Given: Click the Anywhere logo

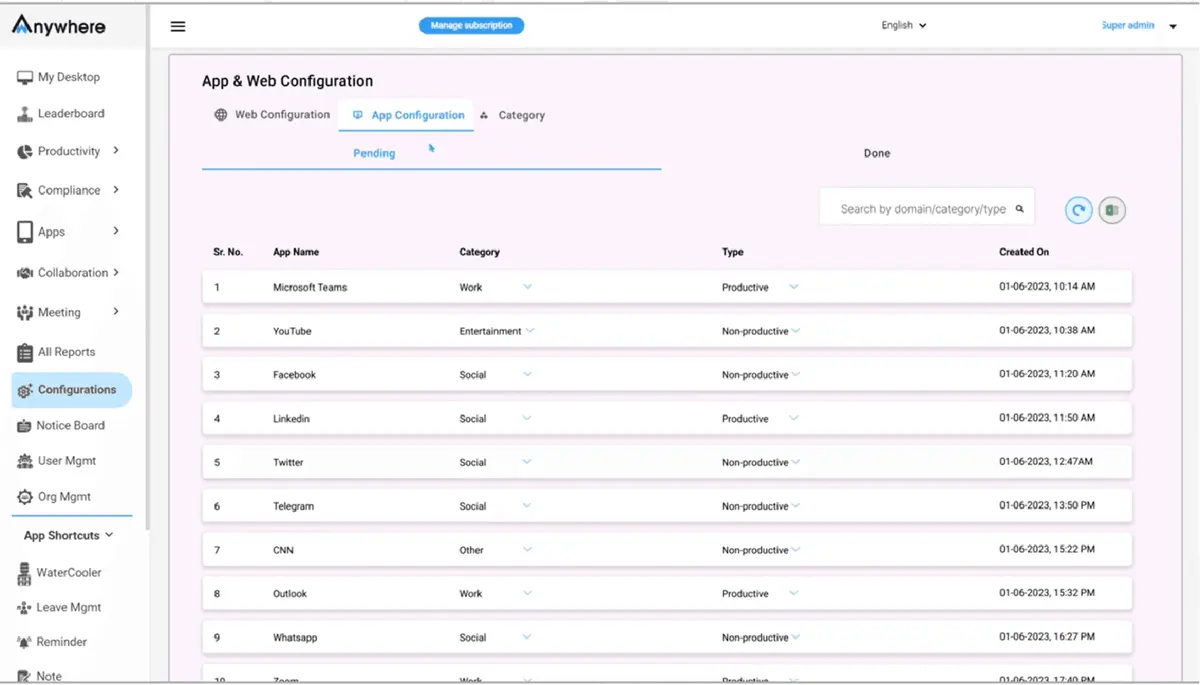Looking at the screenshot, I should [x=59, y=25].
